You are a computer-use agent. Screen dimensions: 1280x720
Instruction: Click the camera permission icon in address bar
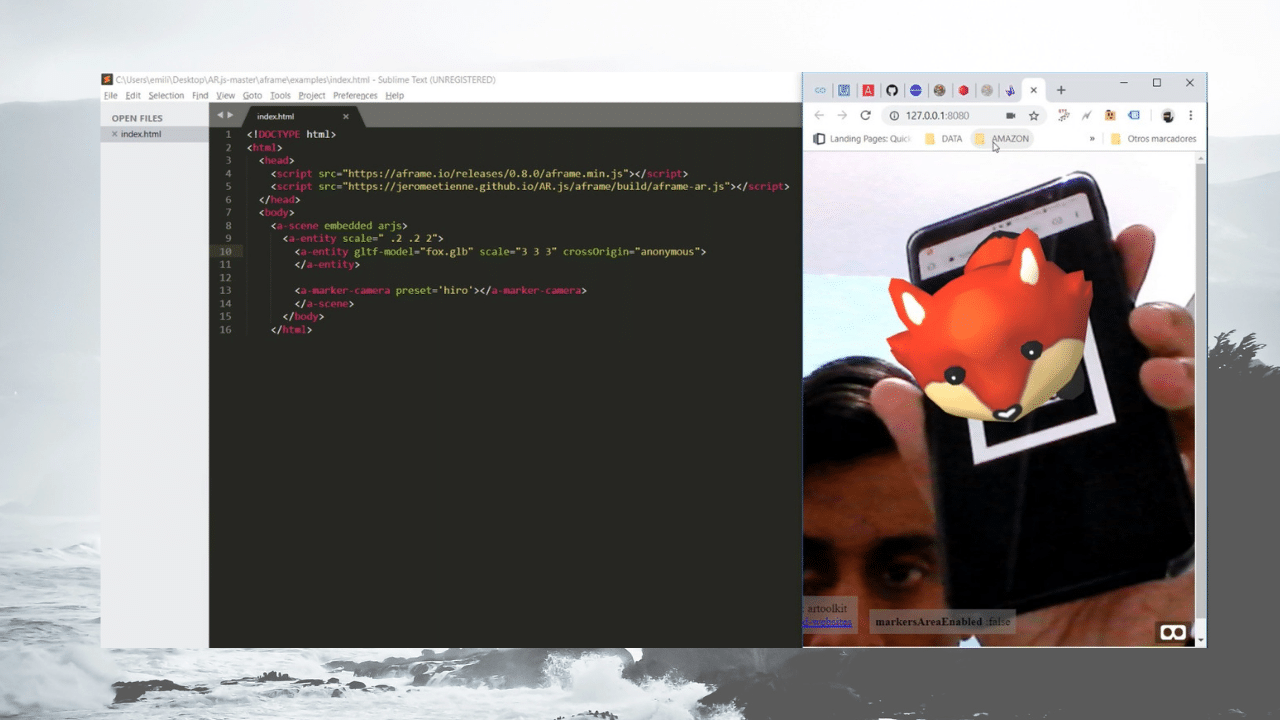pyautogui.click(x=1010, y=116)
